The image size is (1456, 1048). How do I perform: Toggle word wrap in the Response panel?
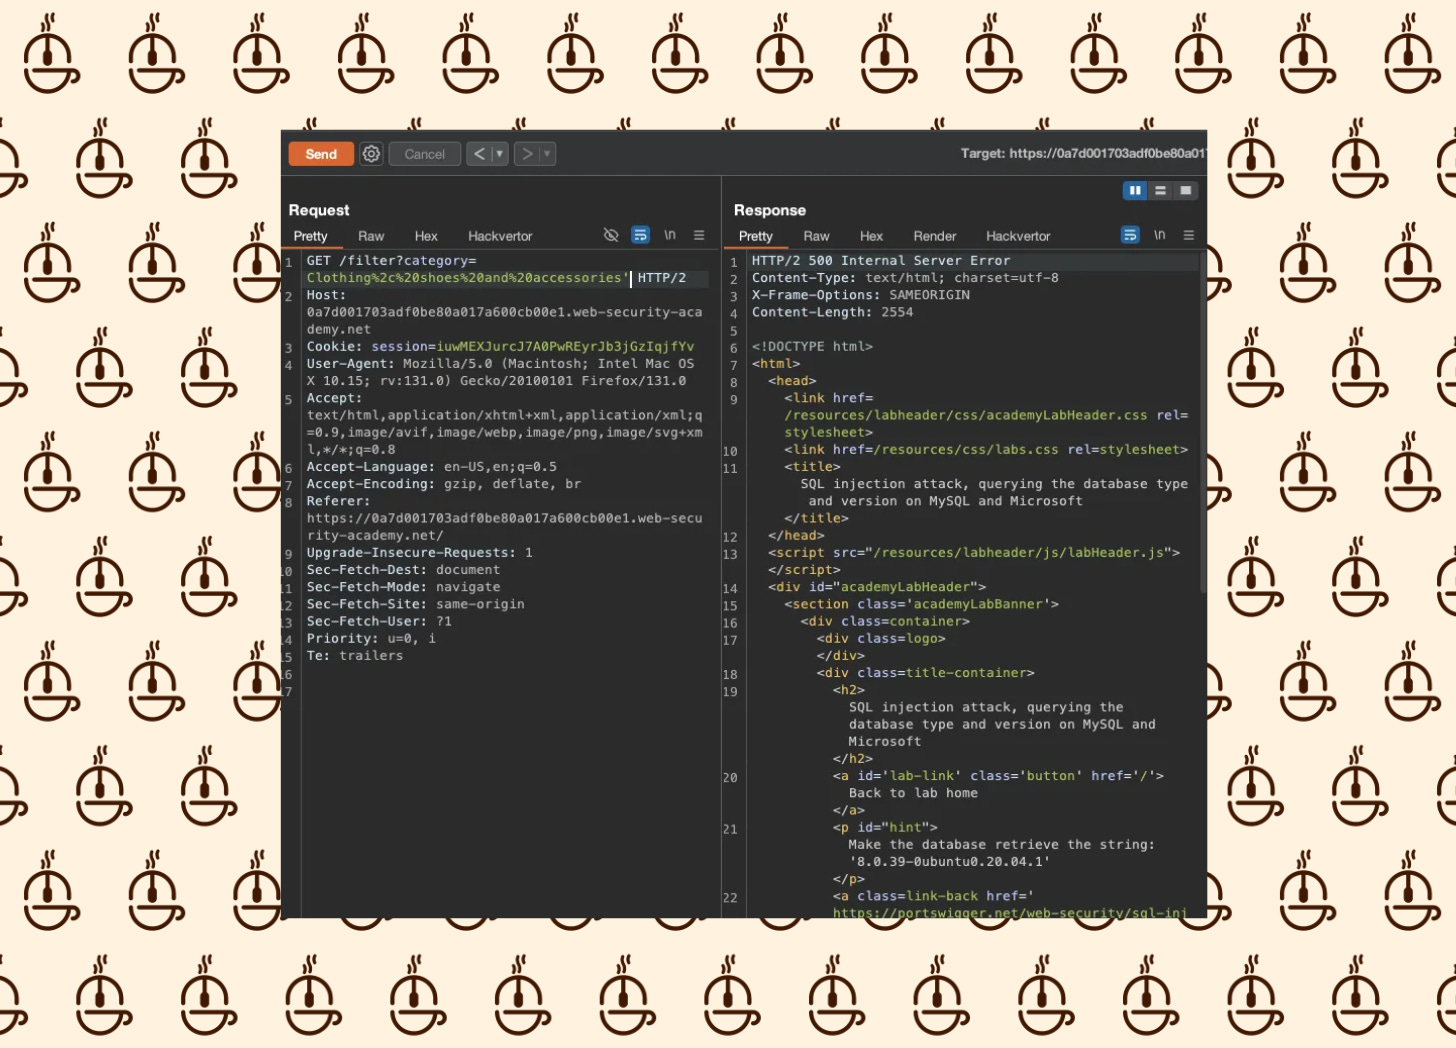pyautogui.click(x=1130, y=235)
